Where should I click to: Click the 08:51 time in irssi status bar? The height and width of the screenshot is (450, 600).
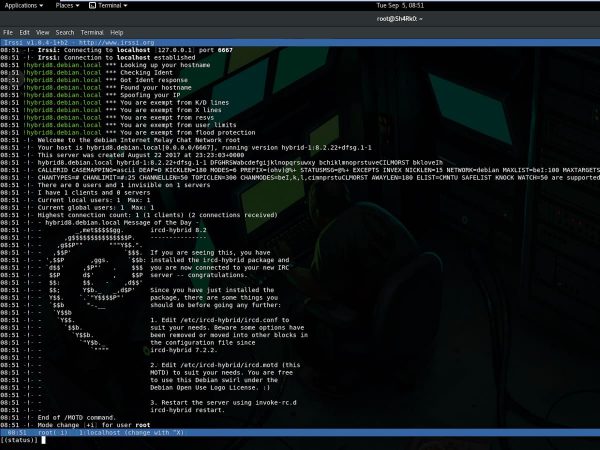[x=15, y=432]
